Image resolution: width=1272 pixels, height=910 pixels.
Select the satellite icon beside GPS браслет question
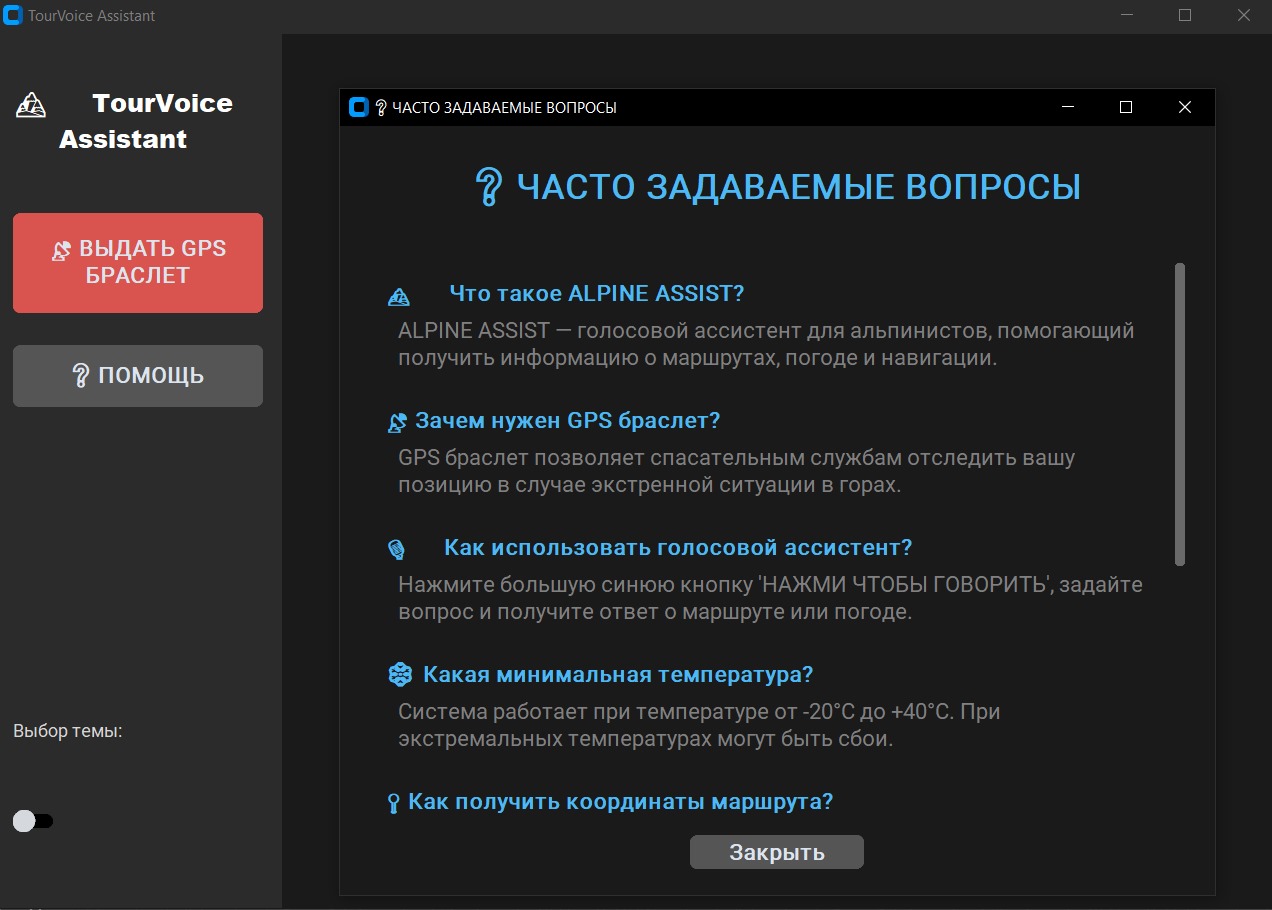tap(397, 423)
